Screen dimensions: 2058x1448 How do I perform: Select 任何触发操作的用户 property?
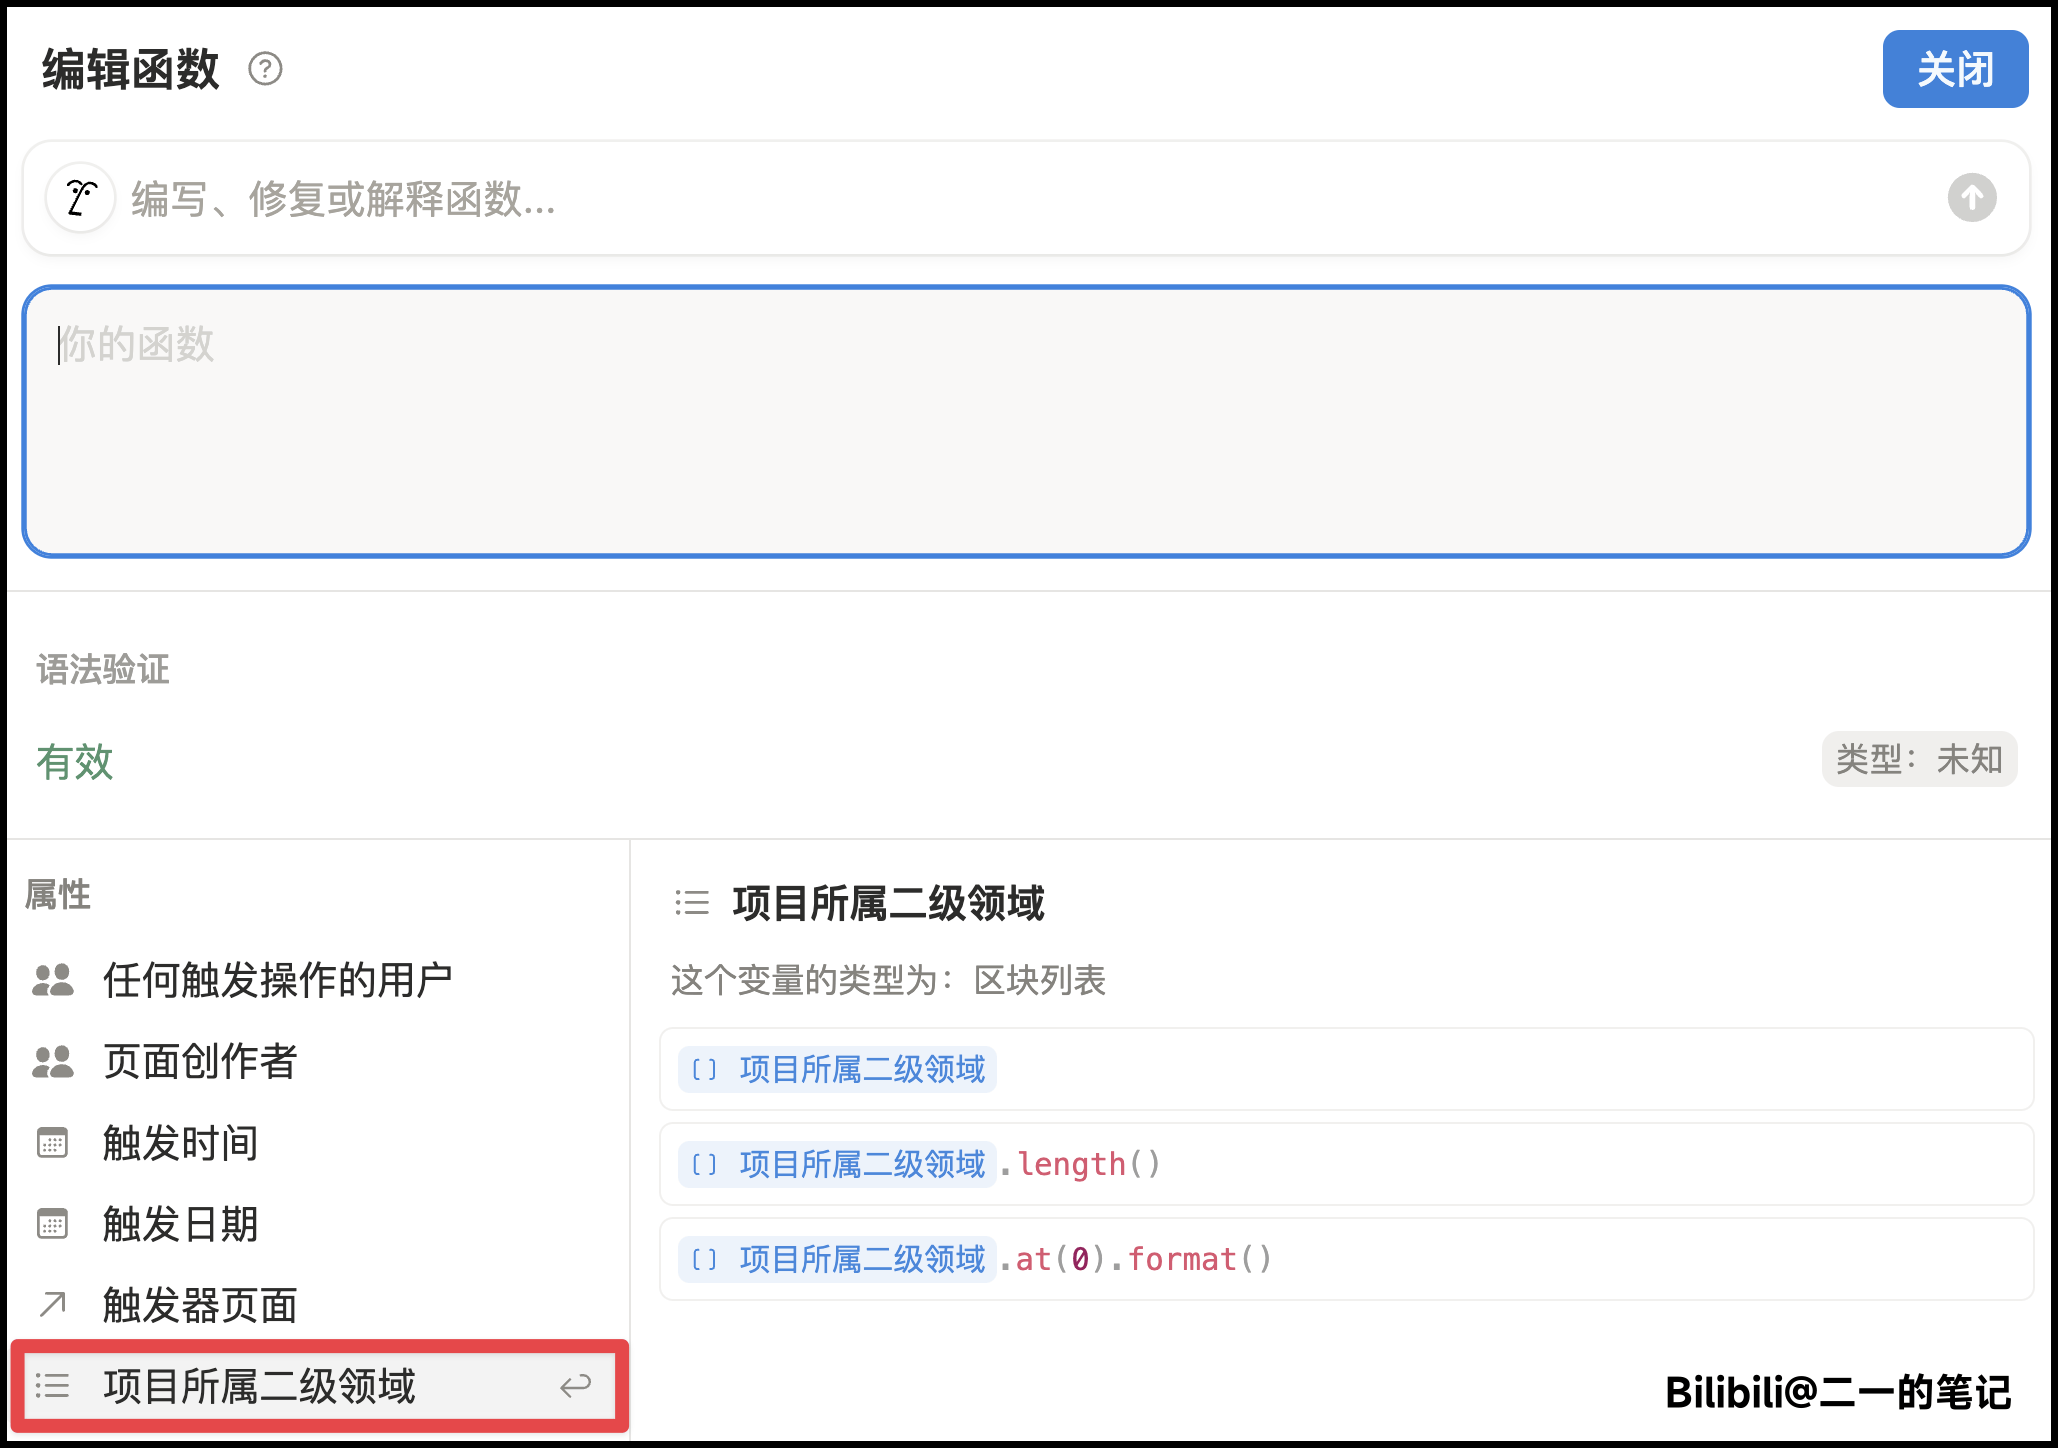coord(277,980)
